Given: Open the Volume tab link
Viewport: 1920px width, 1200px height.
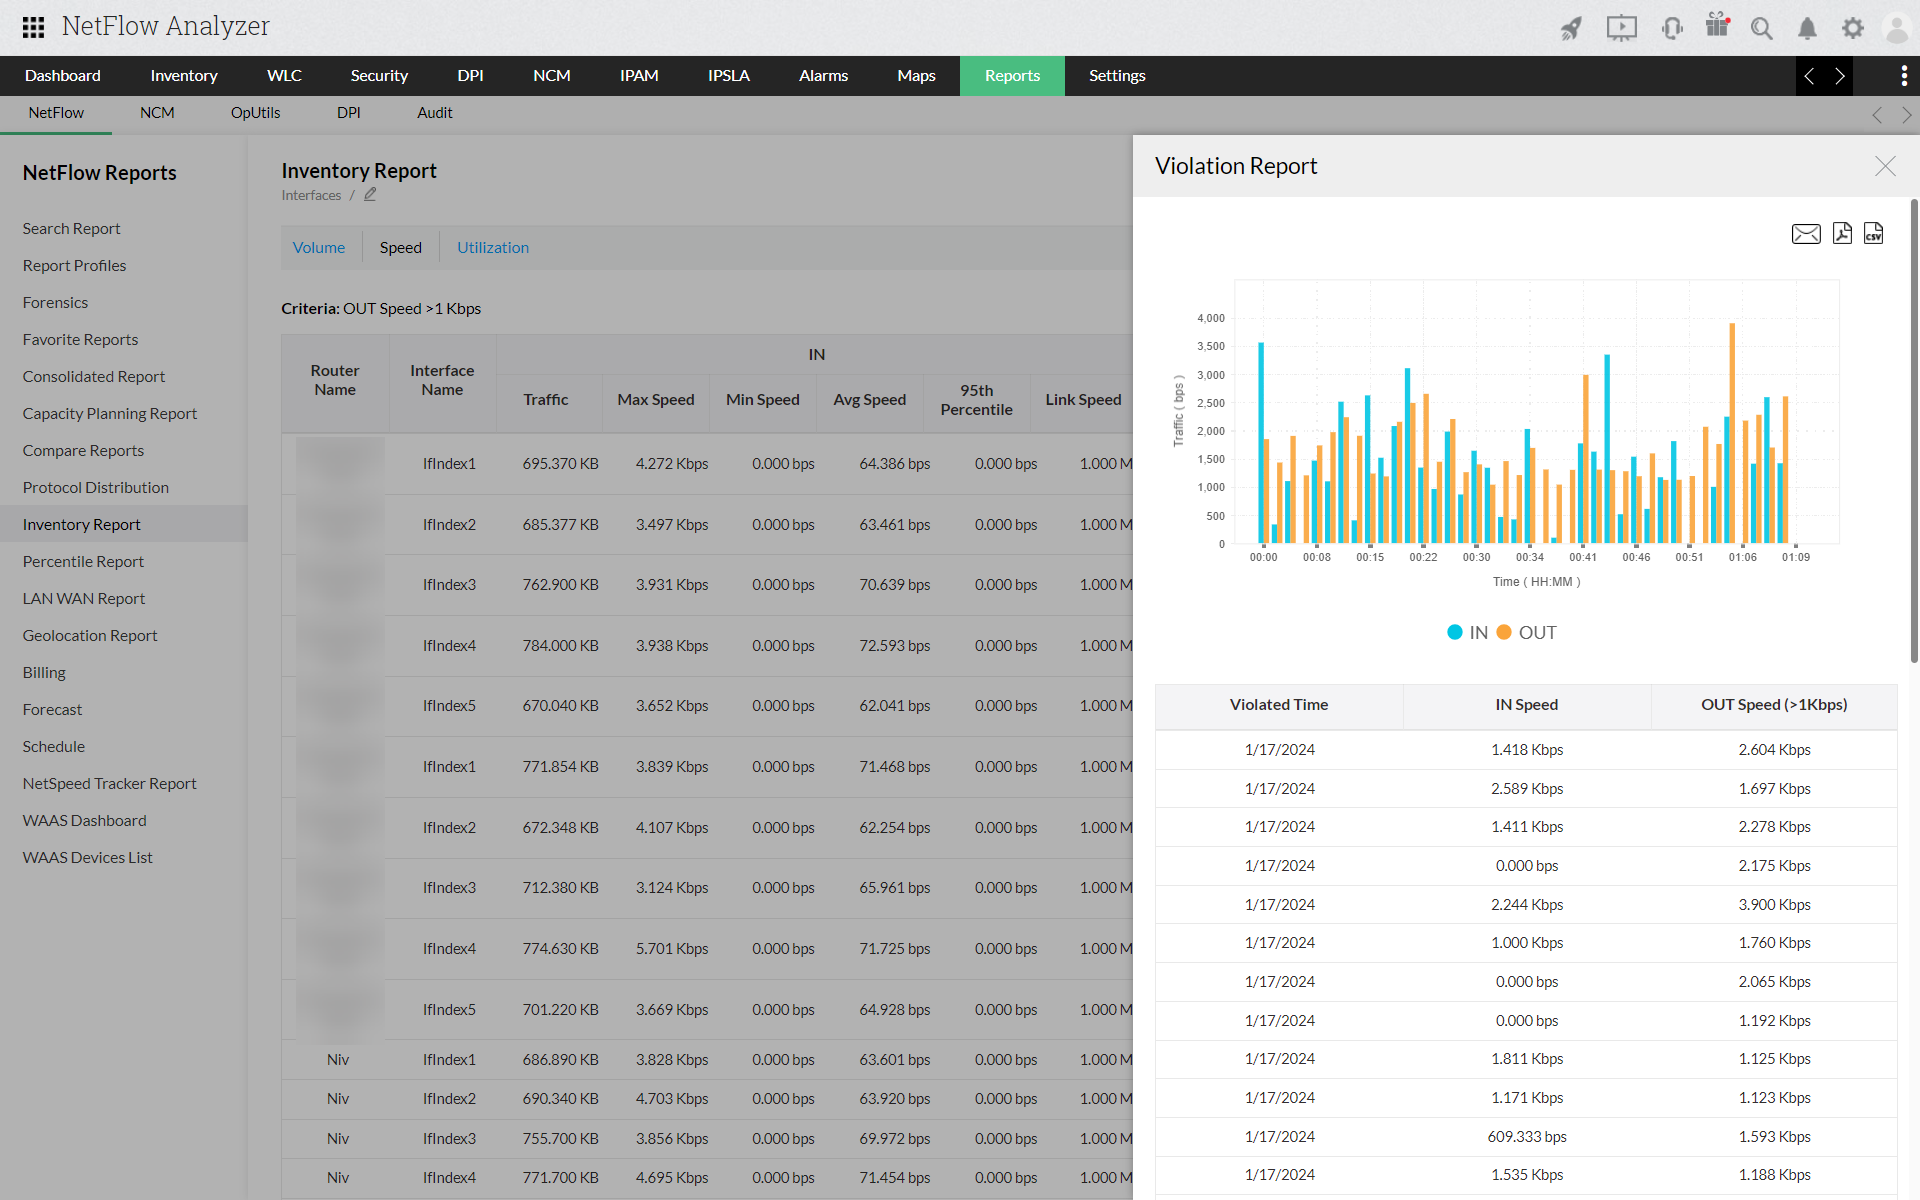Looking at the screenshot, I should (318, 248).
